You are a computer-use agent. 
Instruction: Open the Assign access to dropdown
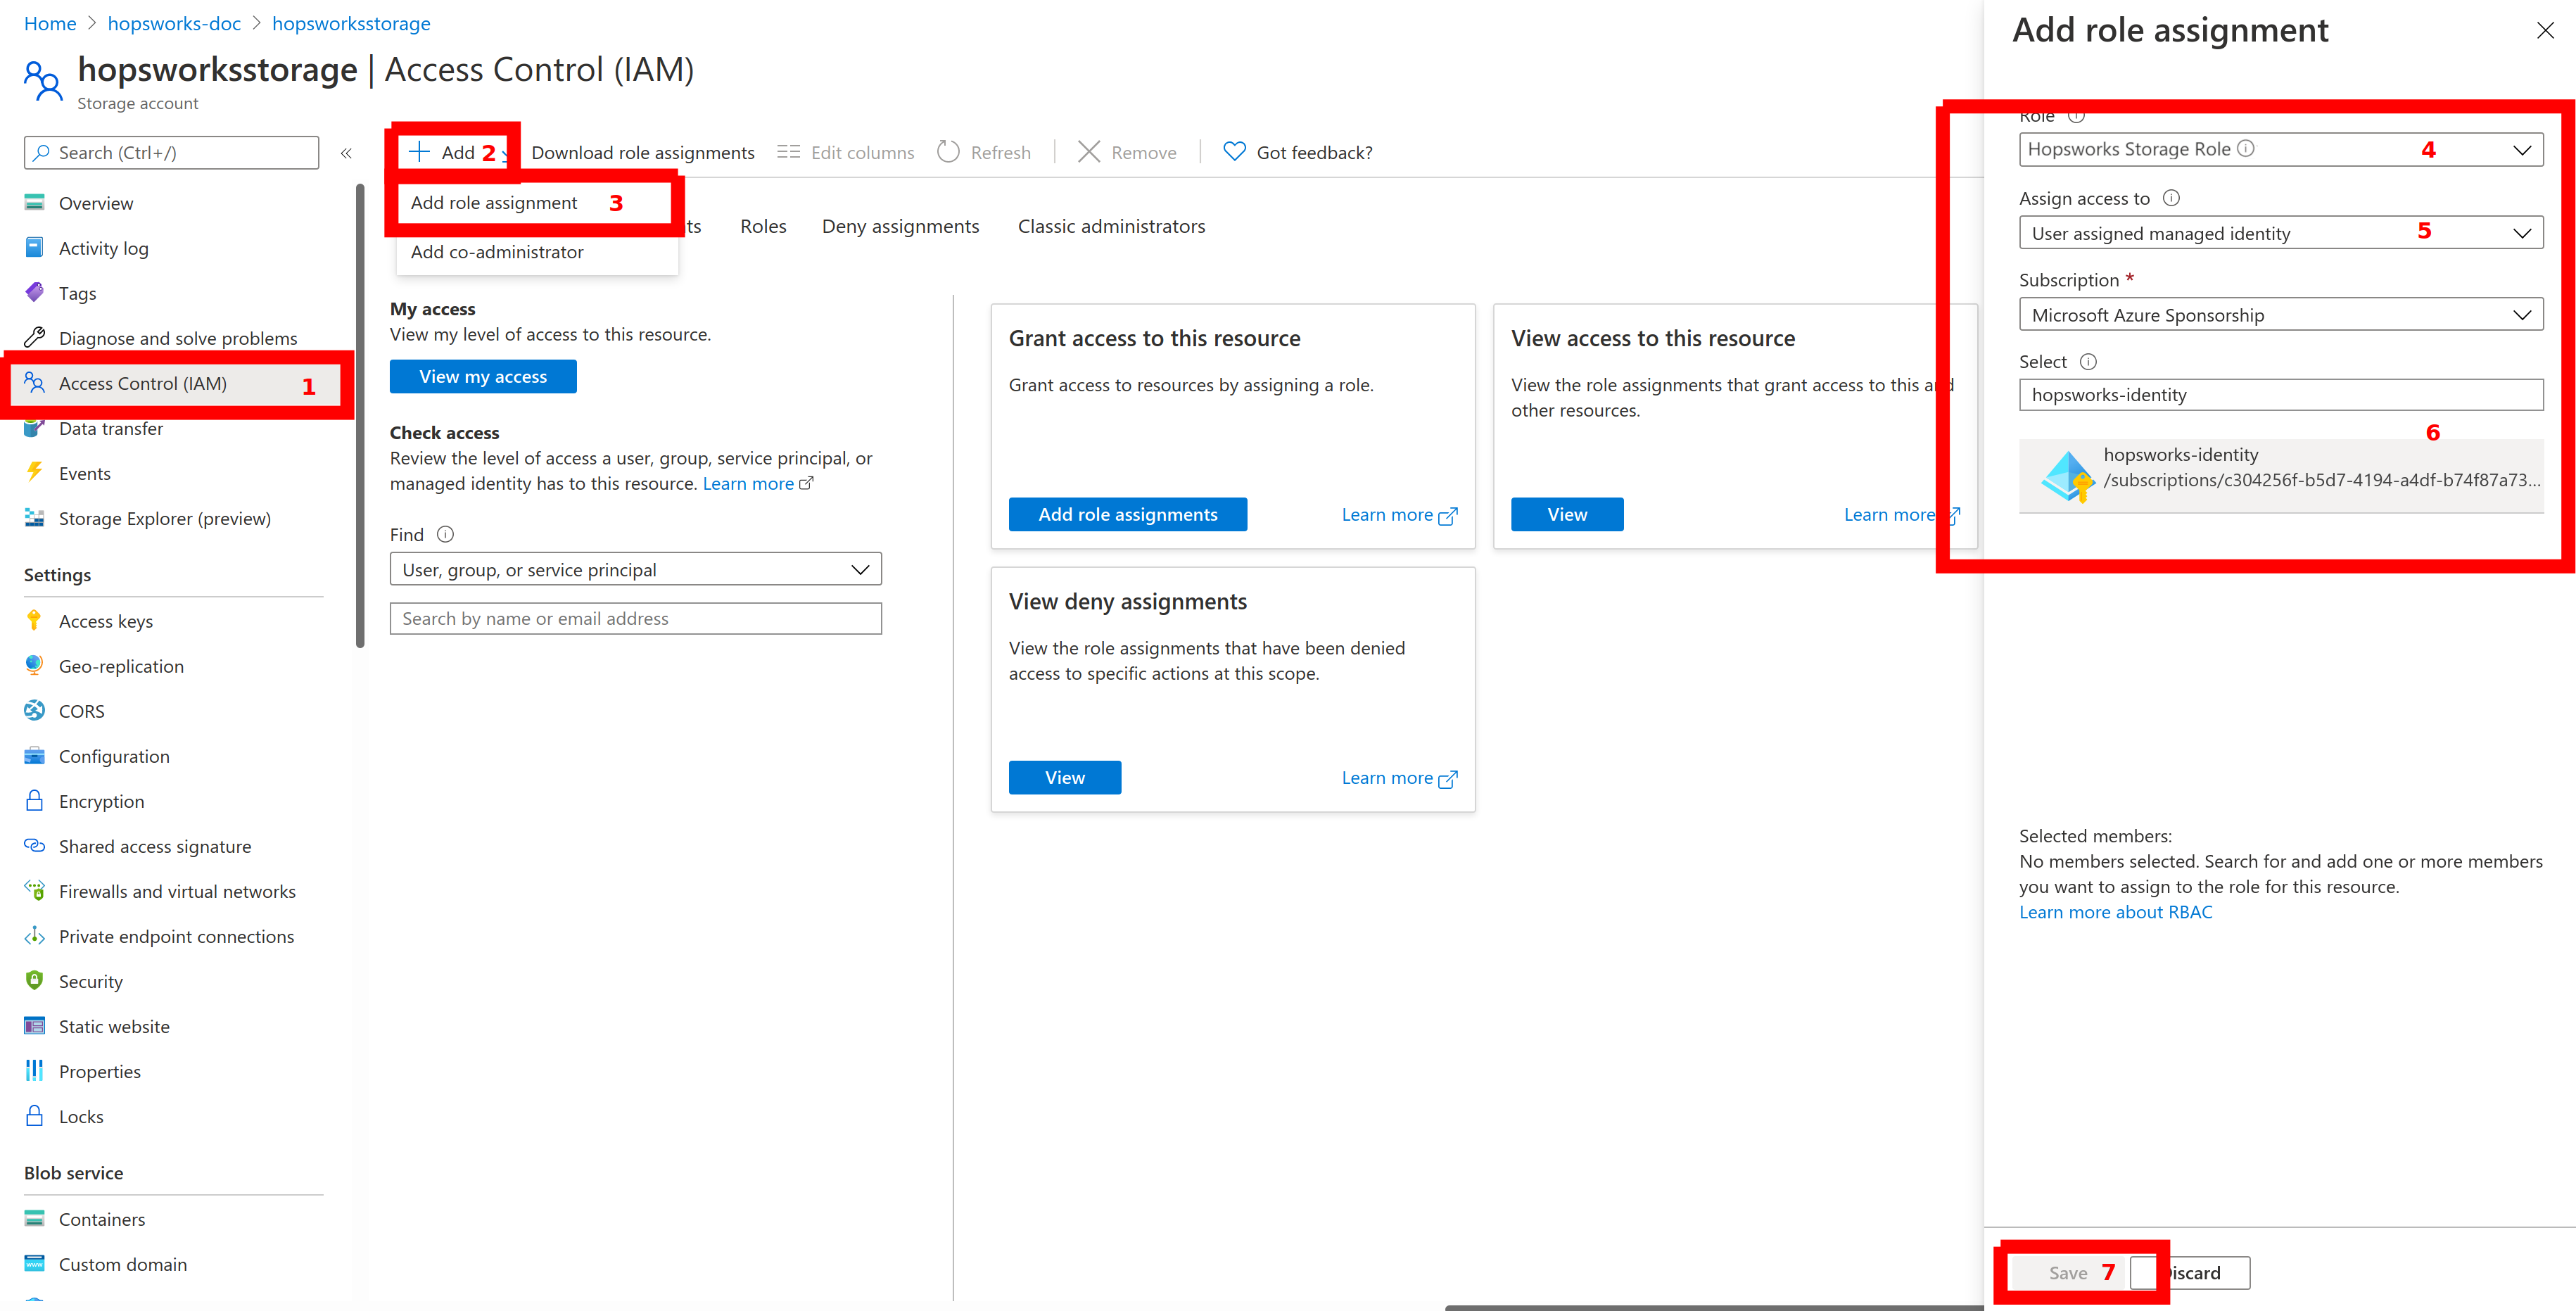click(2521, 233)
